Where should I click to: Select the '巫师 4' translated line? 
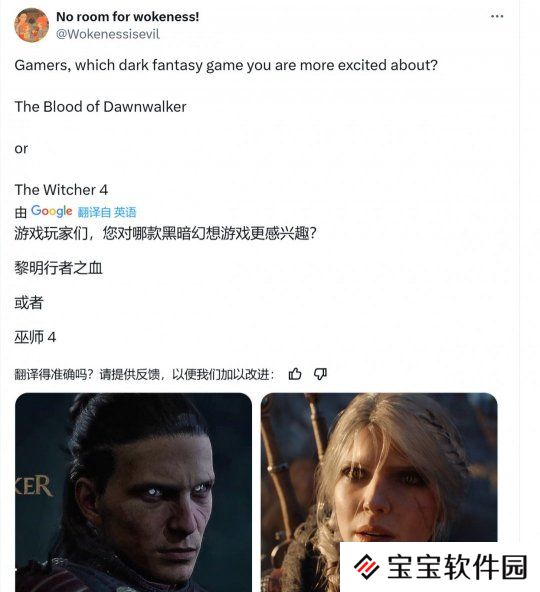tap(35, 337)
